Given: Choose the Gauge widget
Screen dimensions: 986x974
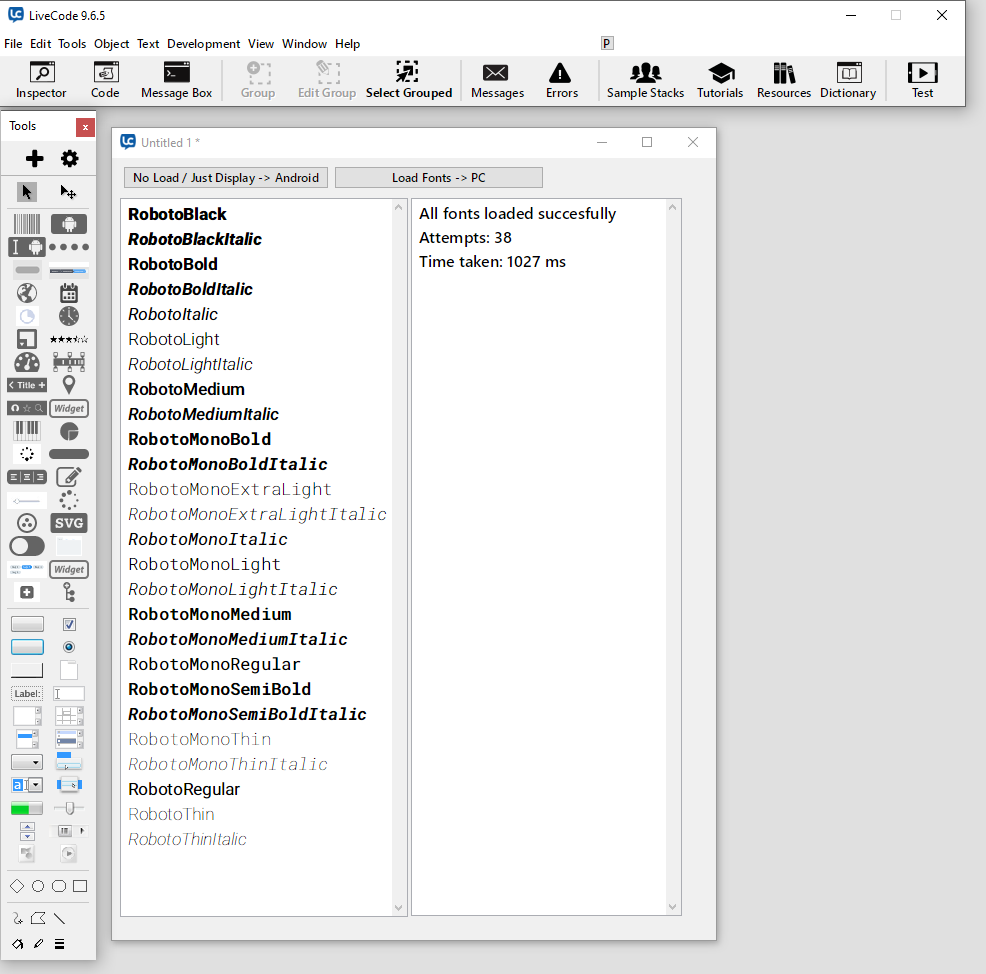Looking at the screenshot, I should point(27,362).
